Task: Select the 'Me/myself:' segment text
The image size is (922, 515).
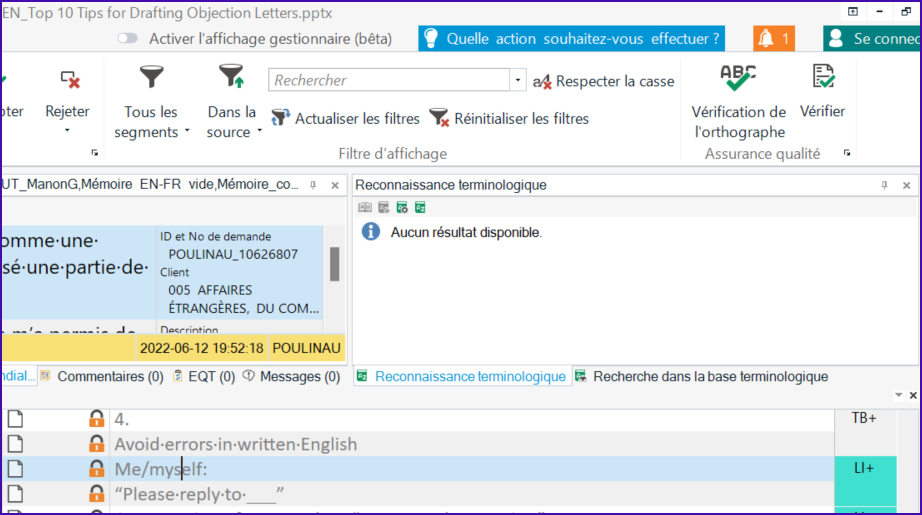Action: (161, 469)
